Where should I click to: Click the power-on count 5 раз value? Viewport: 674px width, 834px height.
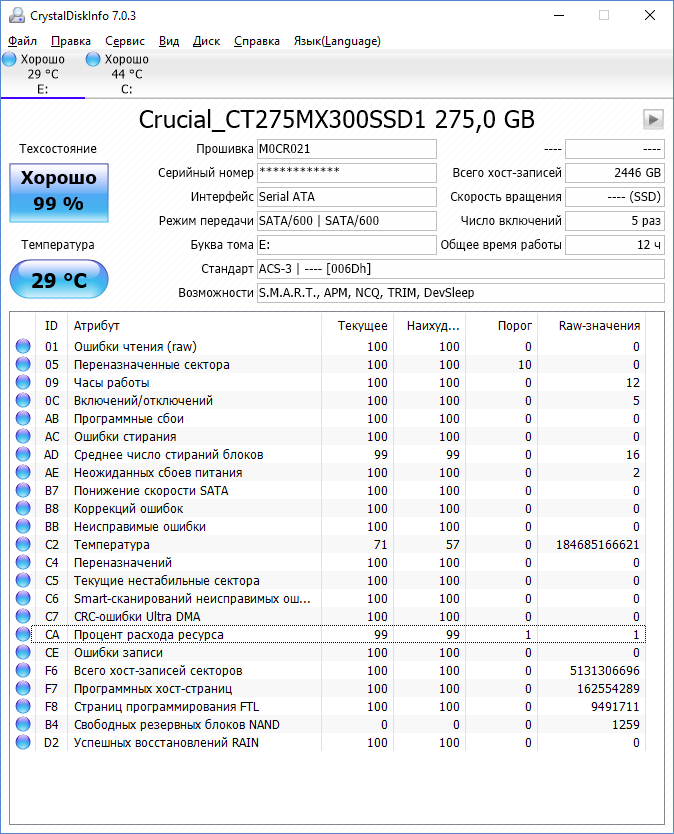pos(614,221)
